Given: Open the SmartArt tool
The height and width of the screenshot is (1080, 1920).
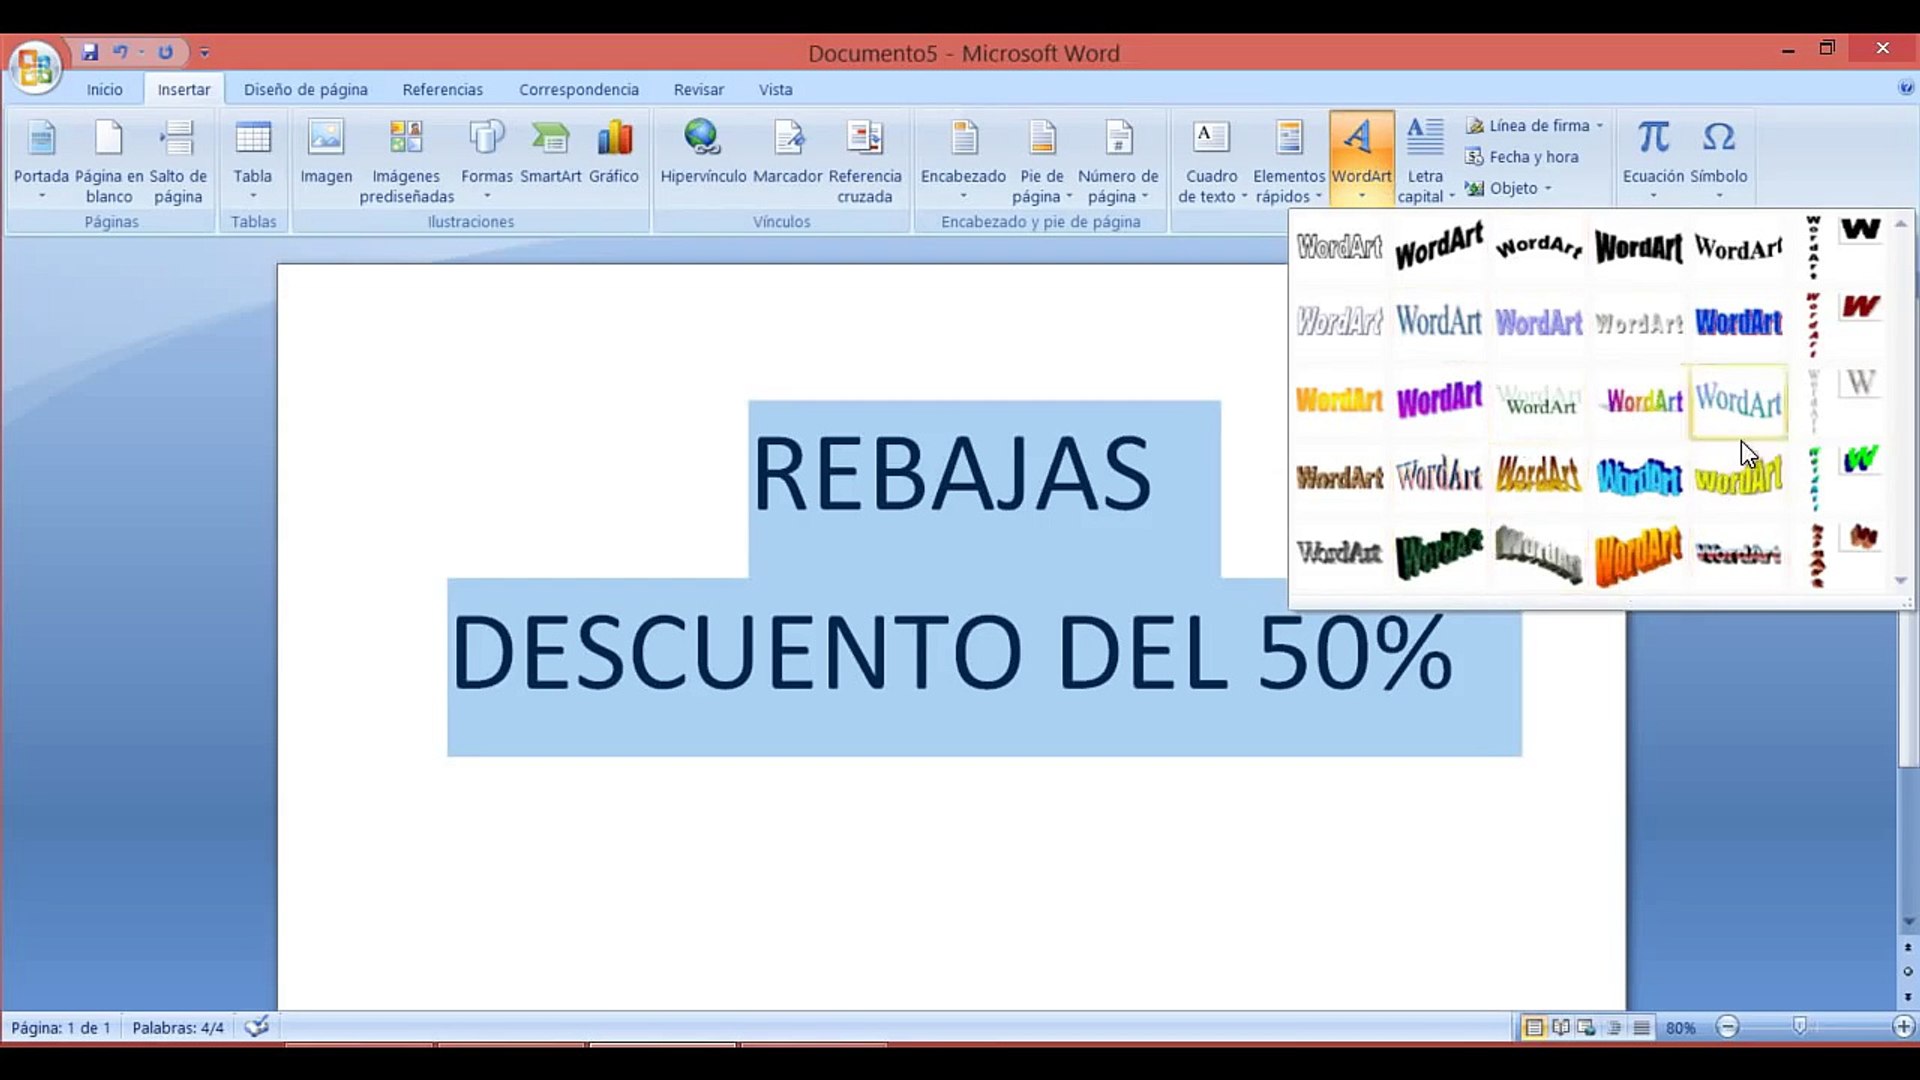Looking at the screenshot, I should point(550,139).
